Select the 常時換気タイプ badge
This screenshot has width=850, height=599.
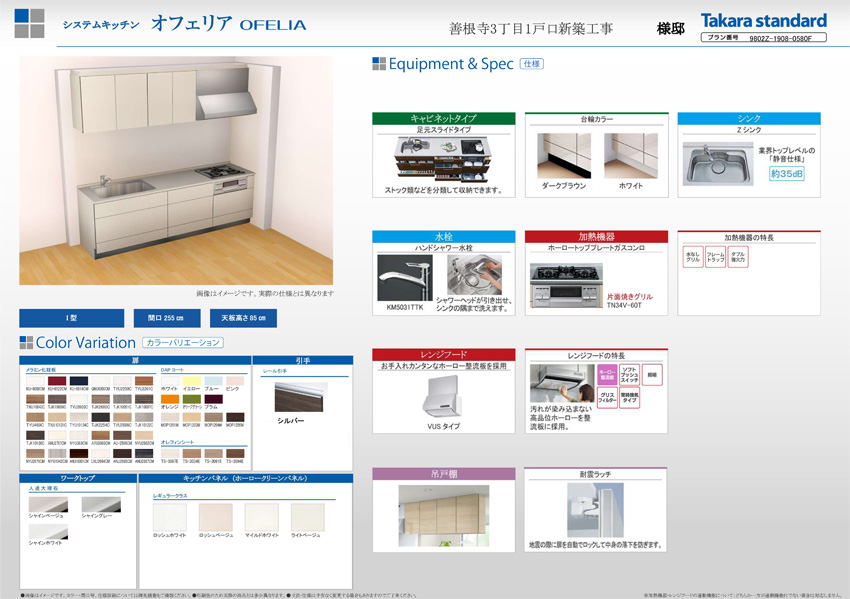[x=629, y=398]
